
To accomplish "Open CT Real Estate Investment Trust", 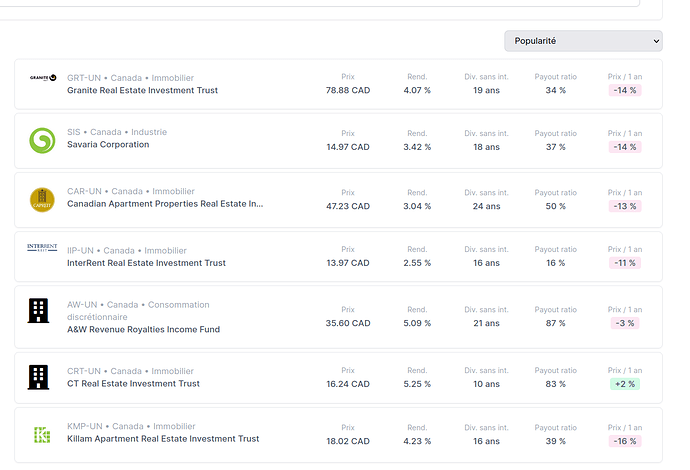I will click(133, 383).
